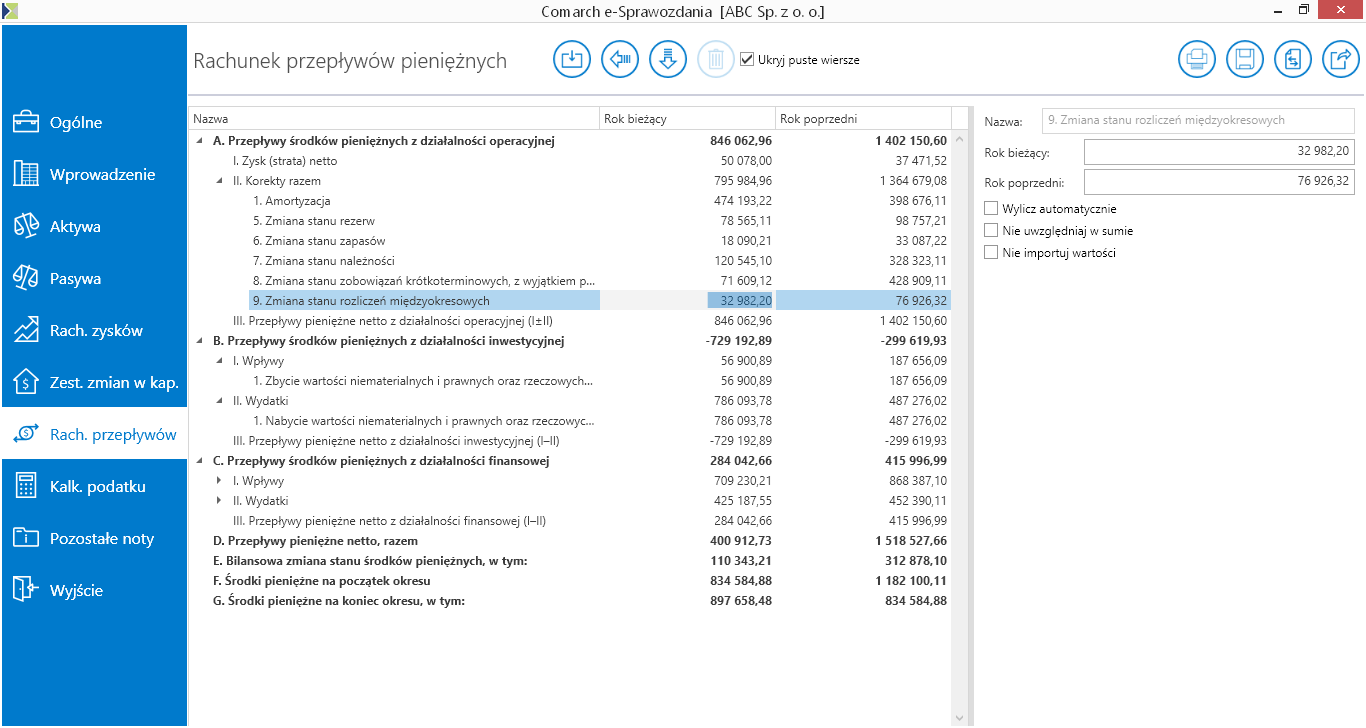Open the Ogólne section

click(76, 123)
